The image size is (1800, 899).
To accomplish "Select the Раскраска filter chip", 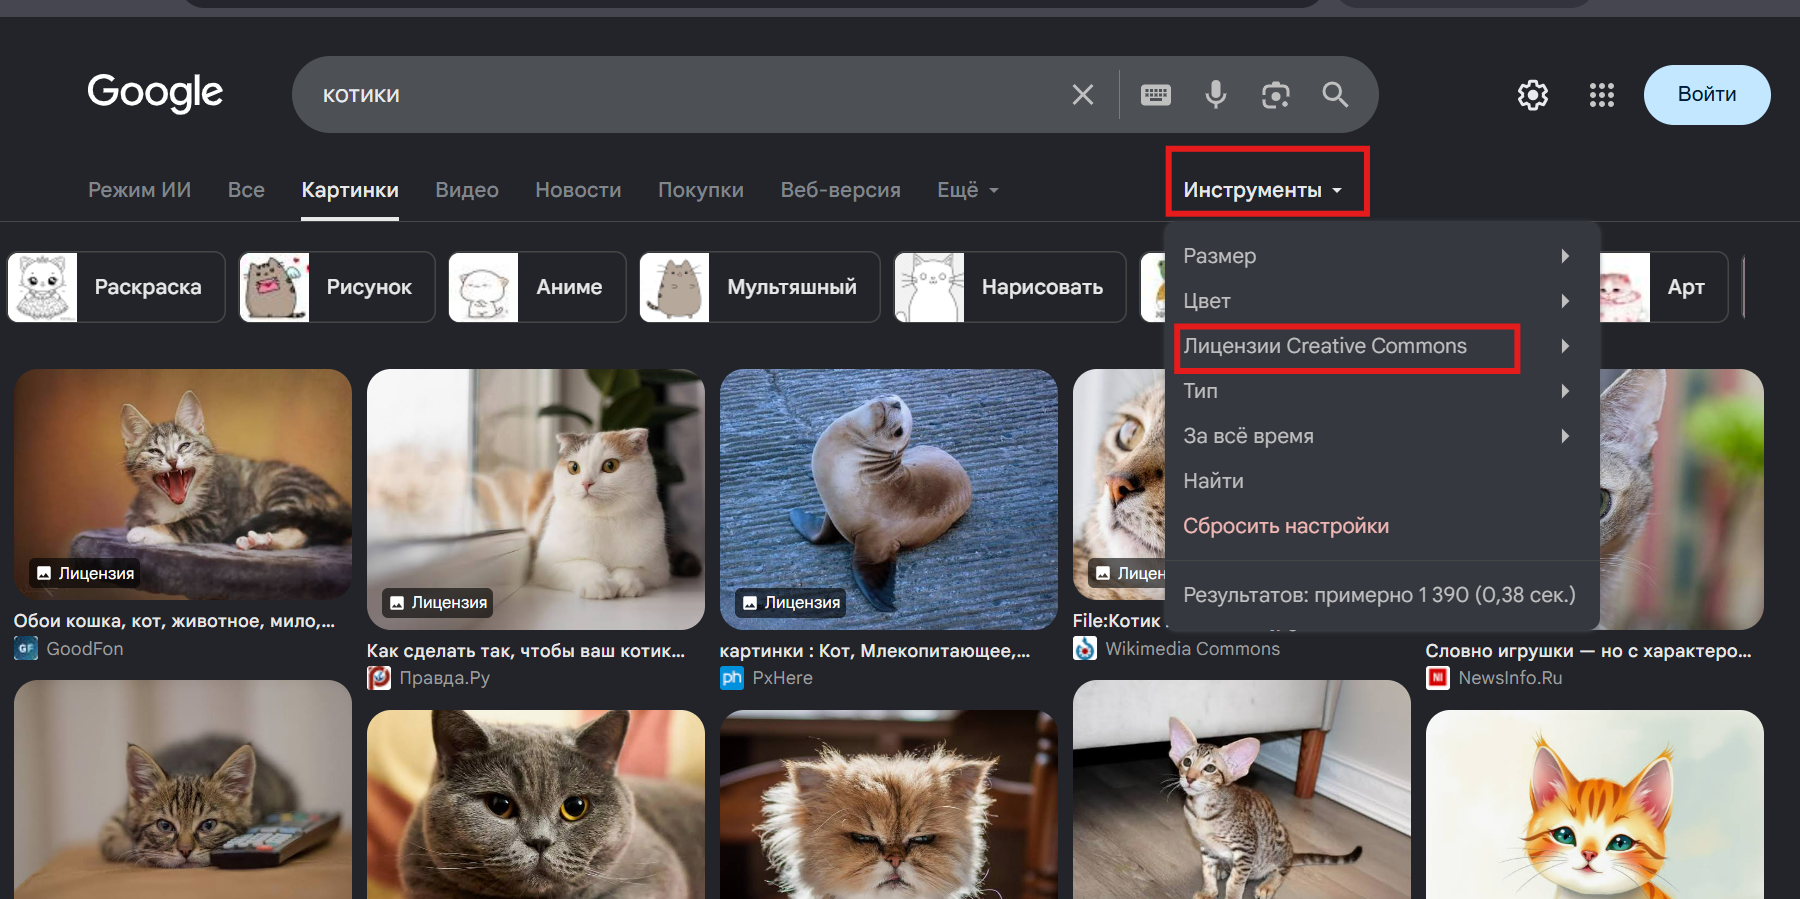I will tap(116, 287).
